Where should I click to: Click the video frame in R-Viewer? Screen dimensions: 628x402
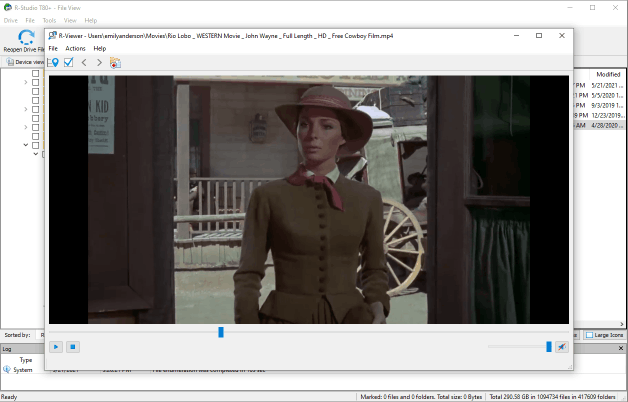pos(309,199)
